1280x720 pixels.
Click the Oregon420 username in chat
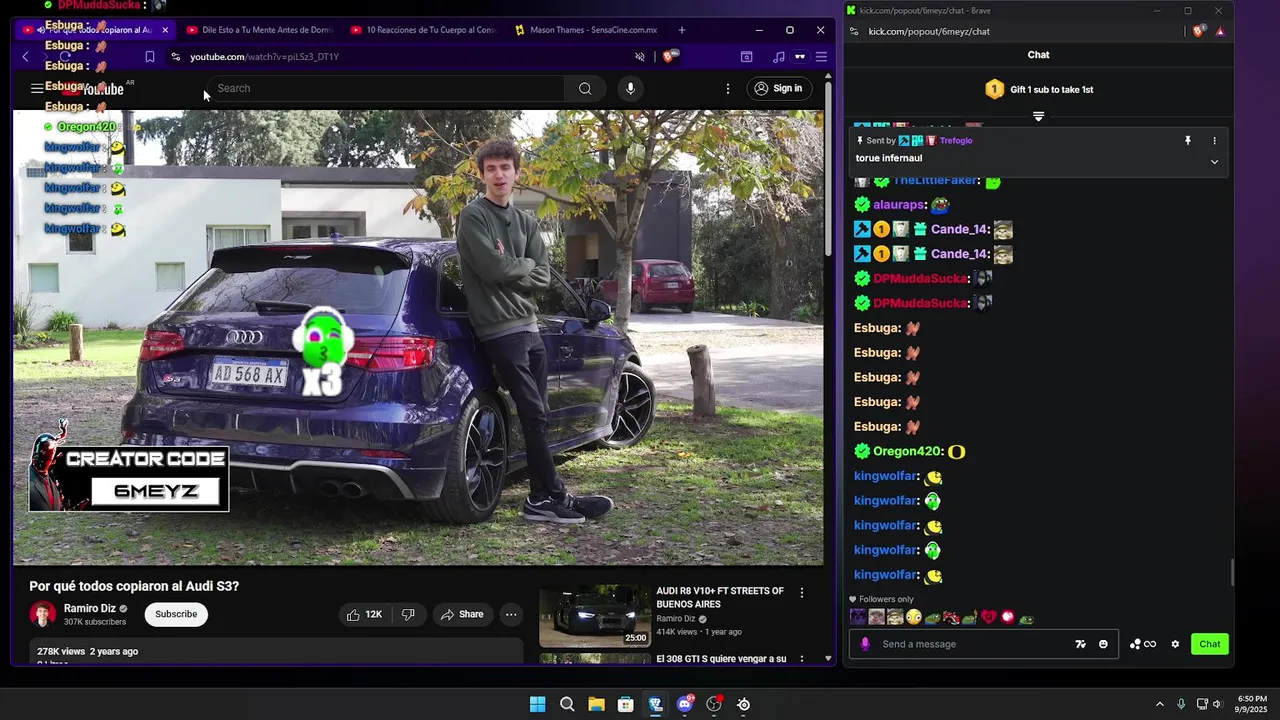(x=908, y=452)
